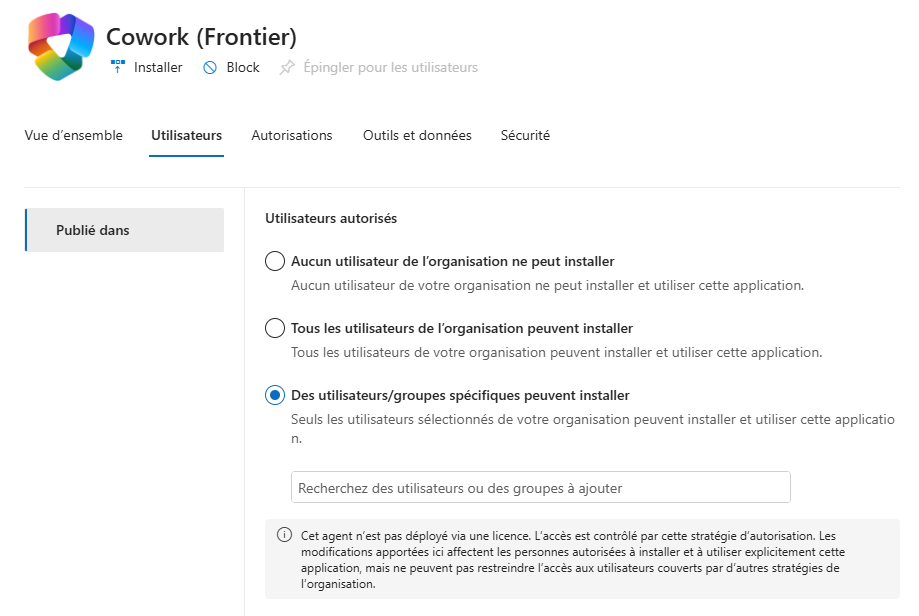Select Des utilisateurs/groupes spécifiques radio button
This screenshot has width=919, height=616.
pyautogui.click(x=275, y=395)
